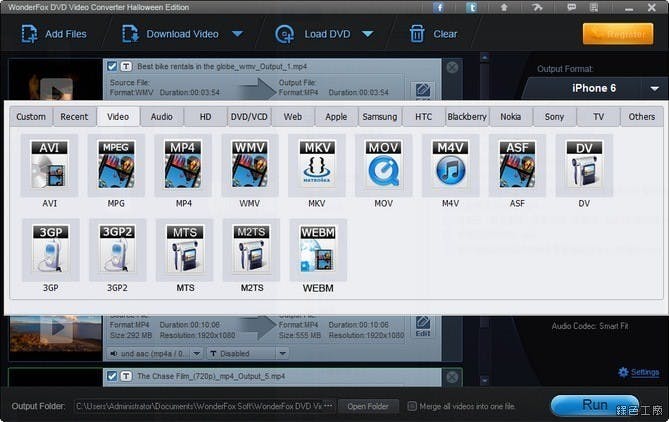Click Download Video button

(171, 34)
